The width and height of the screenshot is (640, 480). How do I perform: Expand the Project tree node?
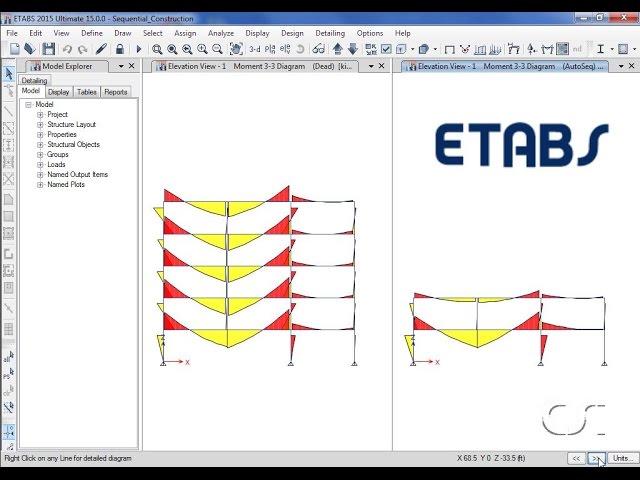(x=40, y=115)
